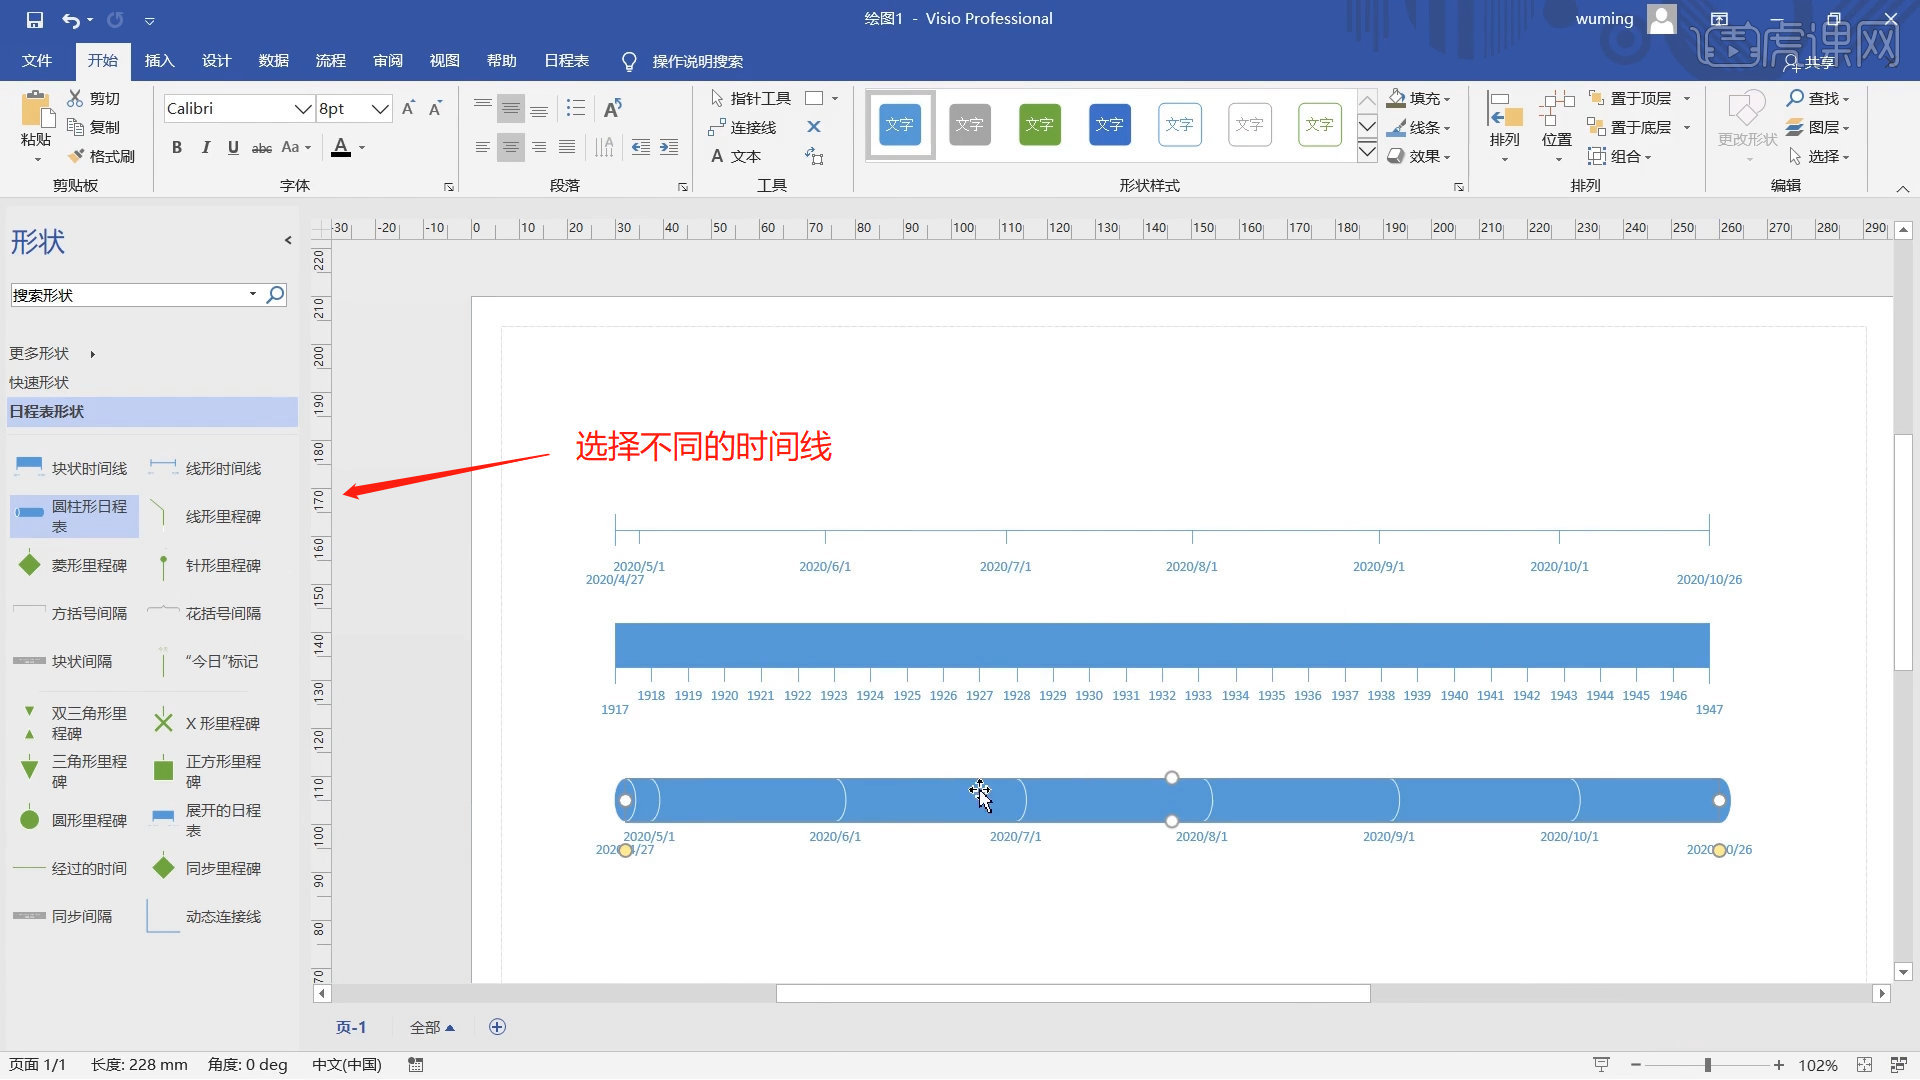The height and width of the screenshot is (1080, 1920).
Task: Decrease font size with the small A icon
Action: pos(435,108)
